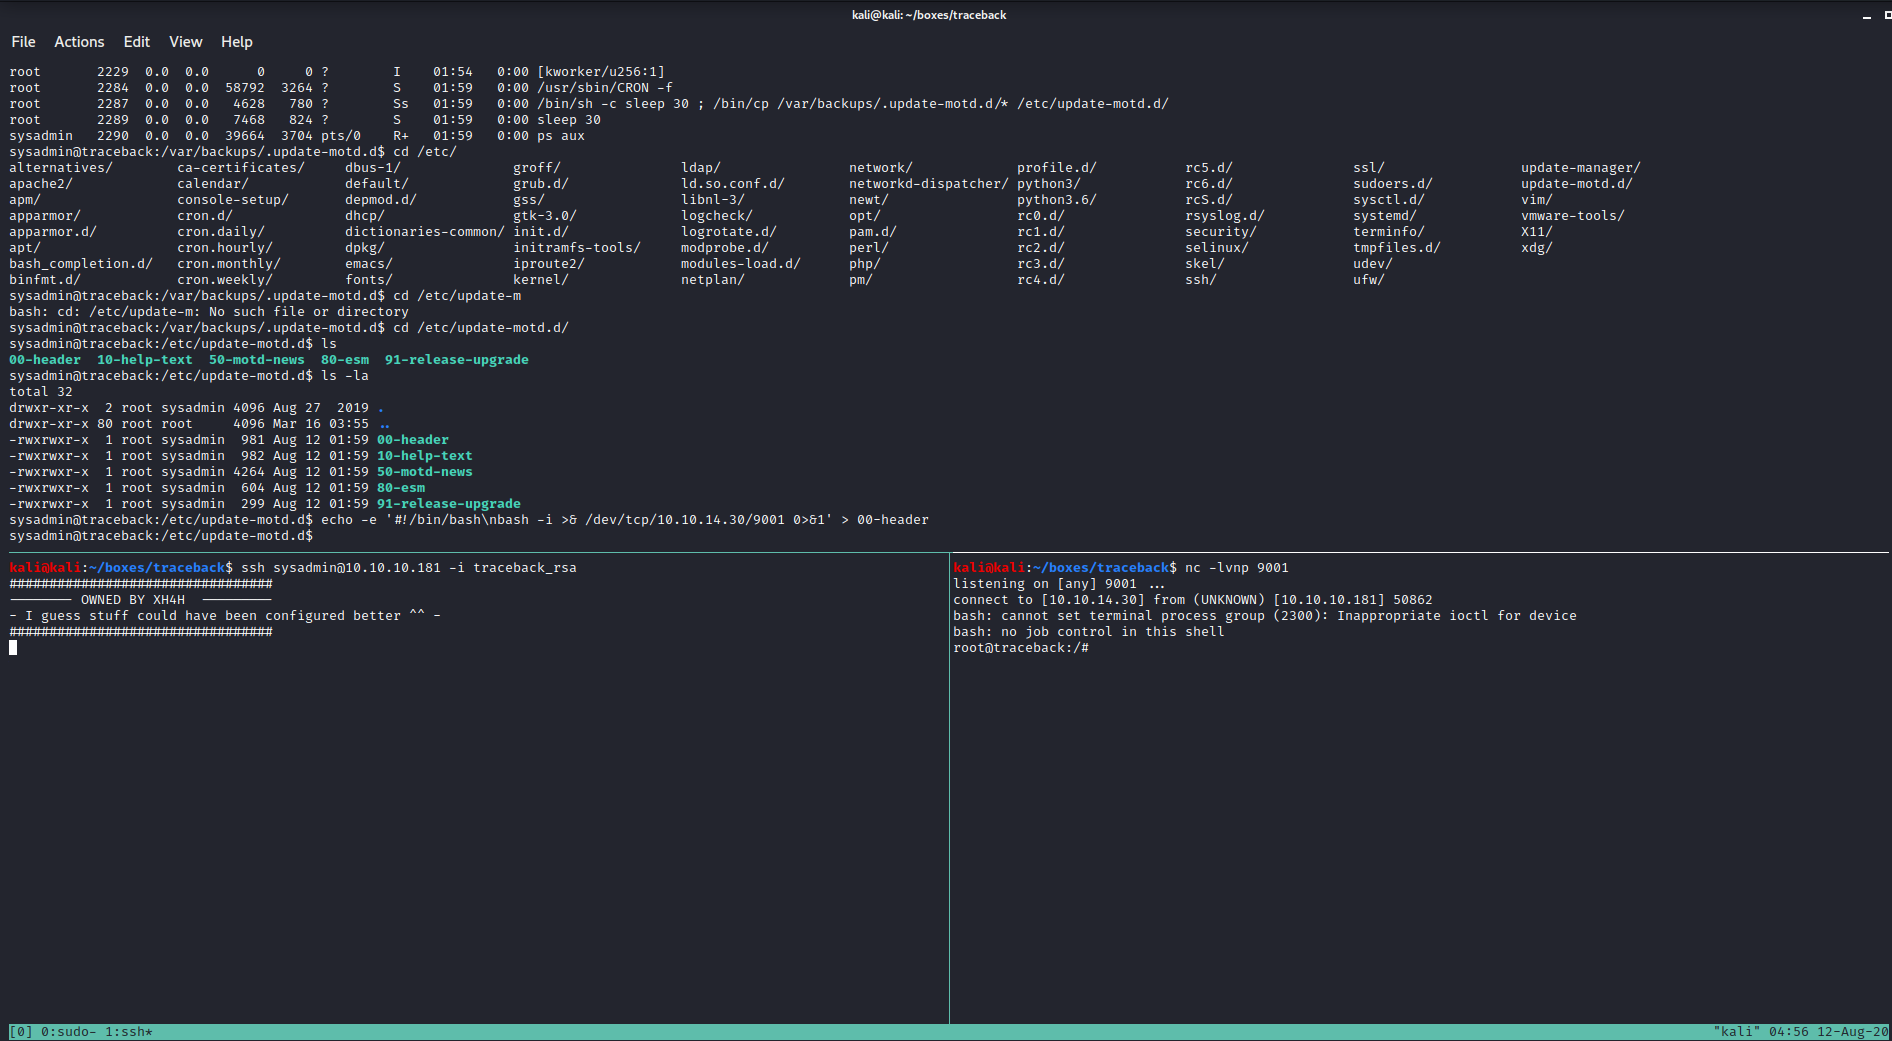Click 'connect to [10.10.14.30]' line in right pane

[1193, 600]
